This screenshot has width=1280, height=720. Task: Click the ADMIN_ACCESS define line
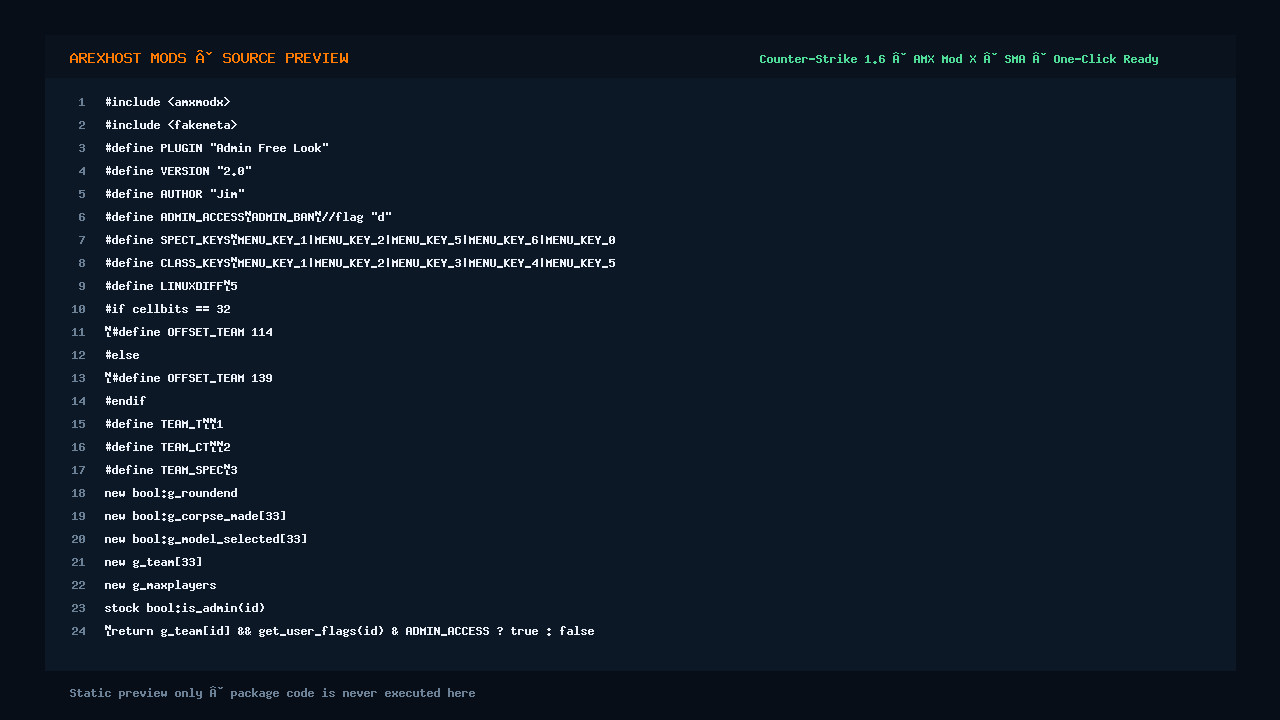248,217
